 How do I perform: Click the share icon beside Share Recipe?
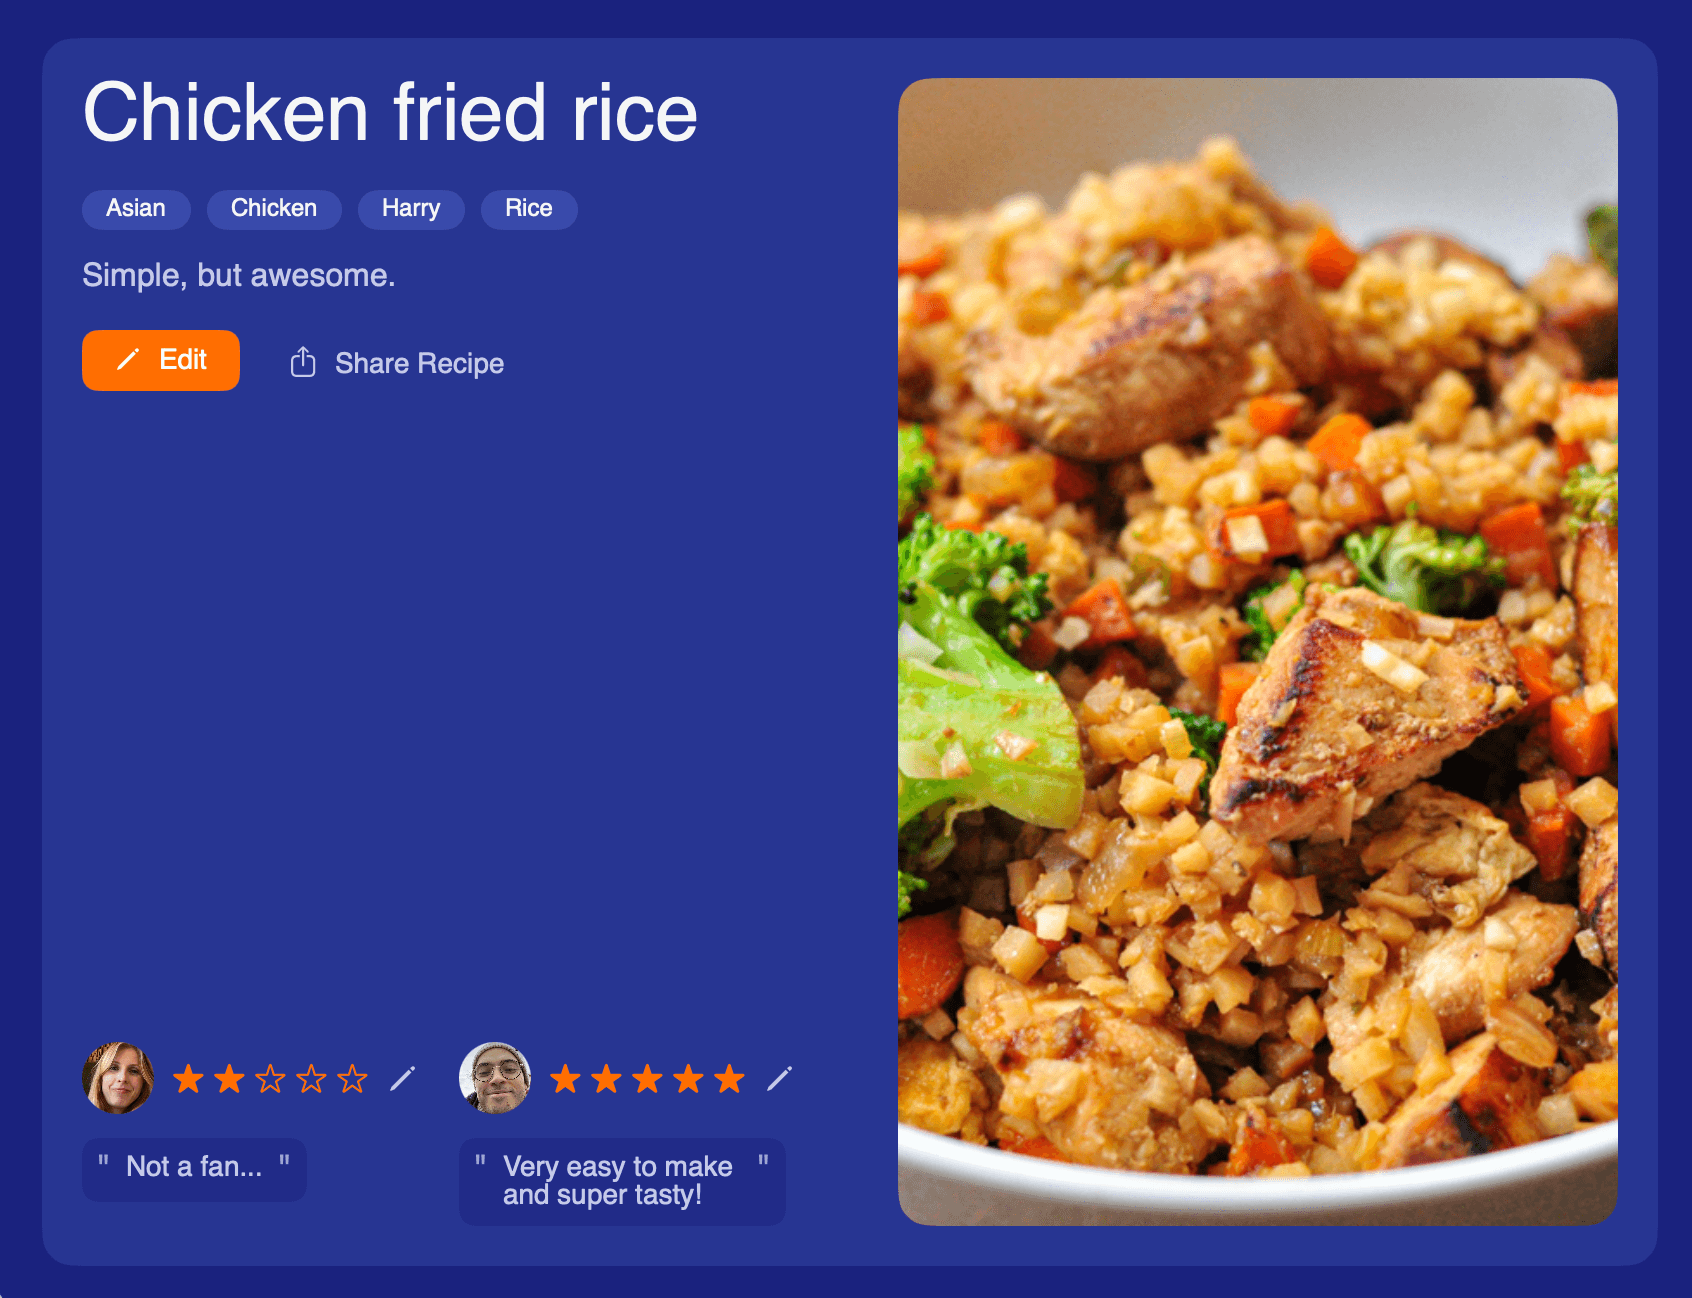pyautogui.click(x=303, y=362)
